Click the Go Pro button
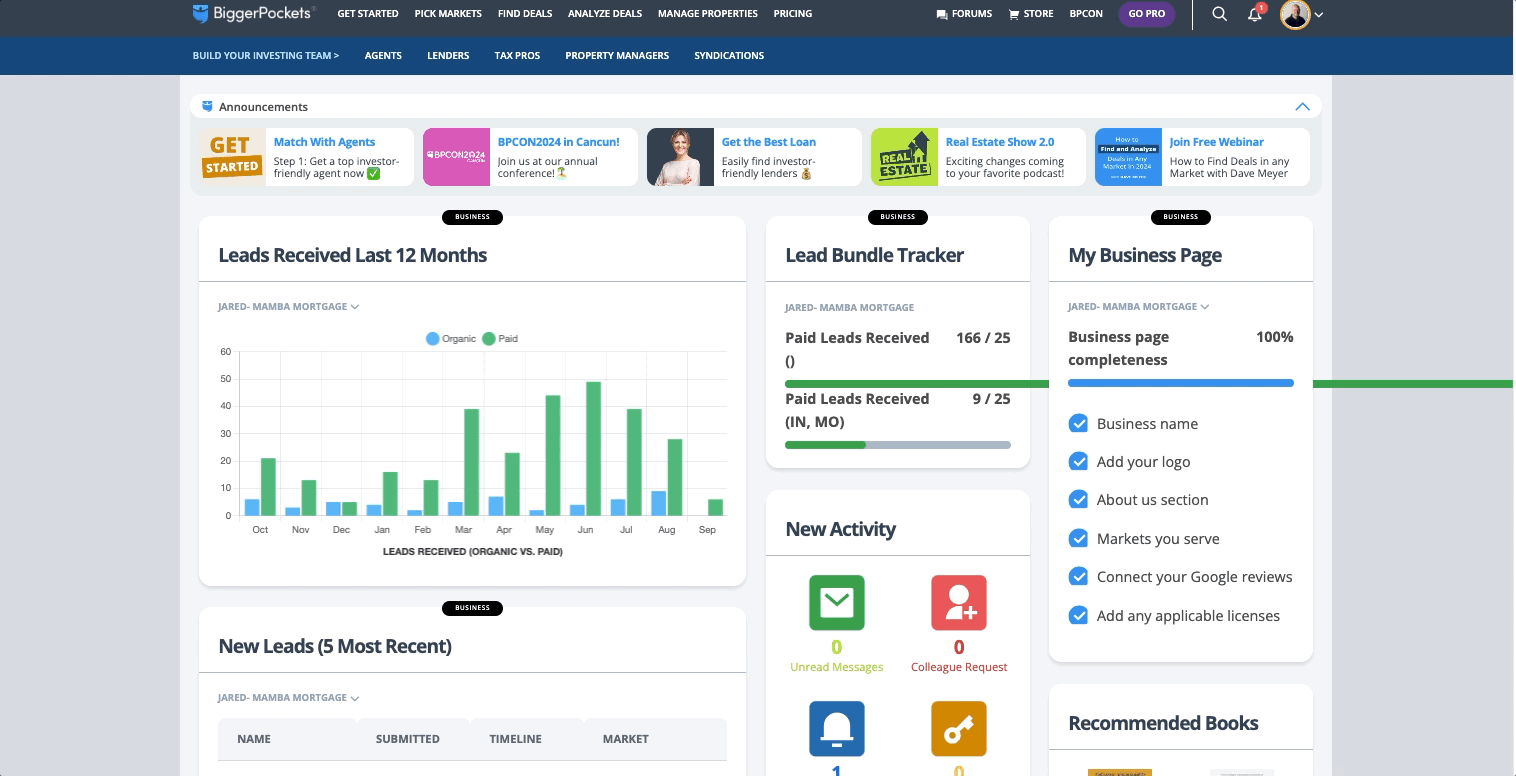Screen dimensions: 1516x776 [1146, 14]
